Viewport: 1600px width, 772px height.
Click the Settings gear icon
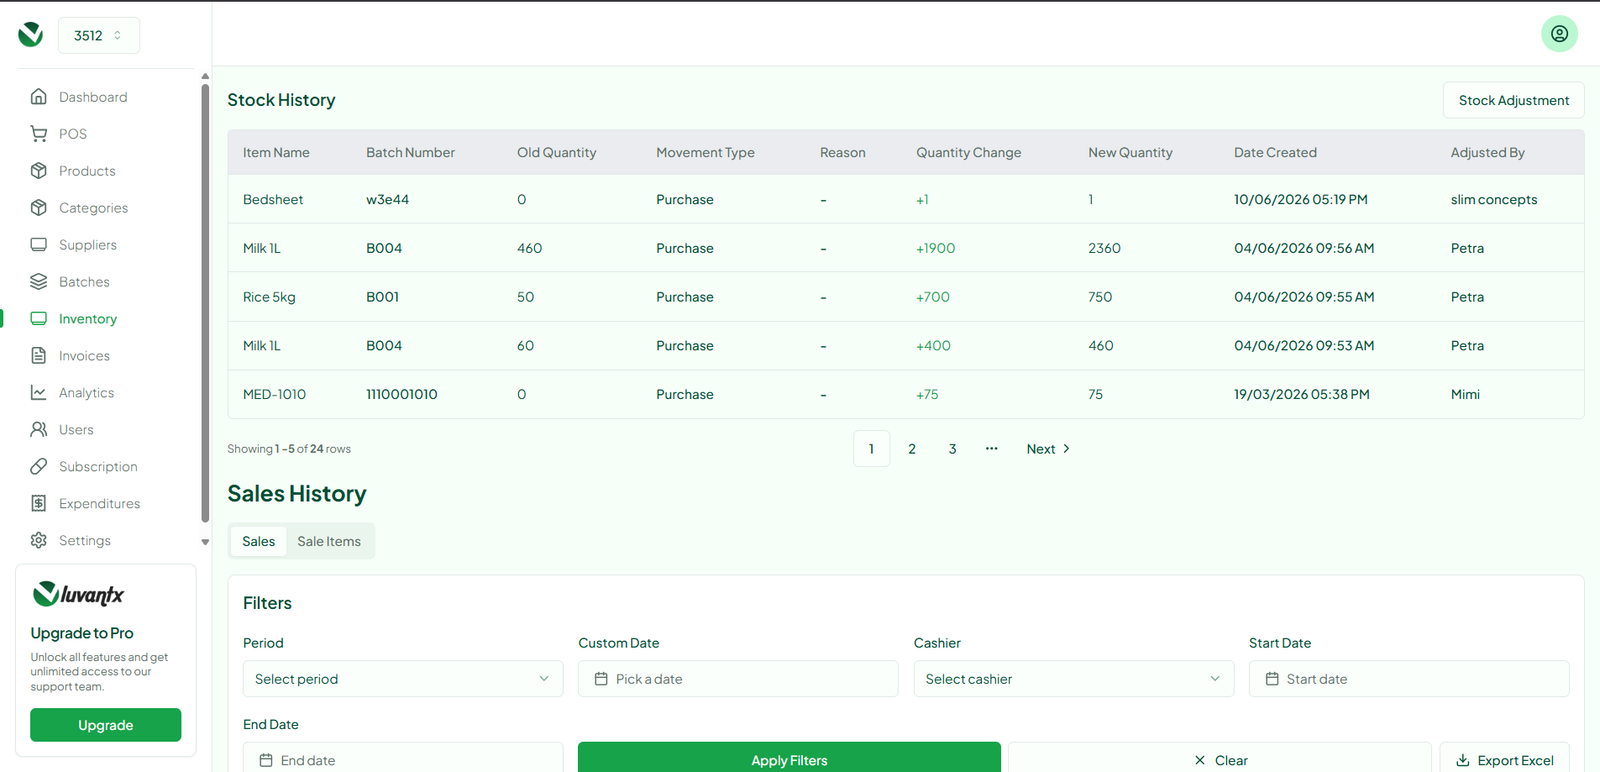[x=39, y=541]
